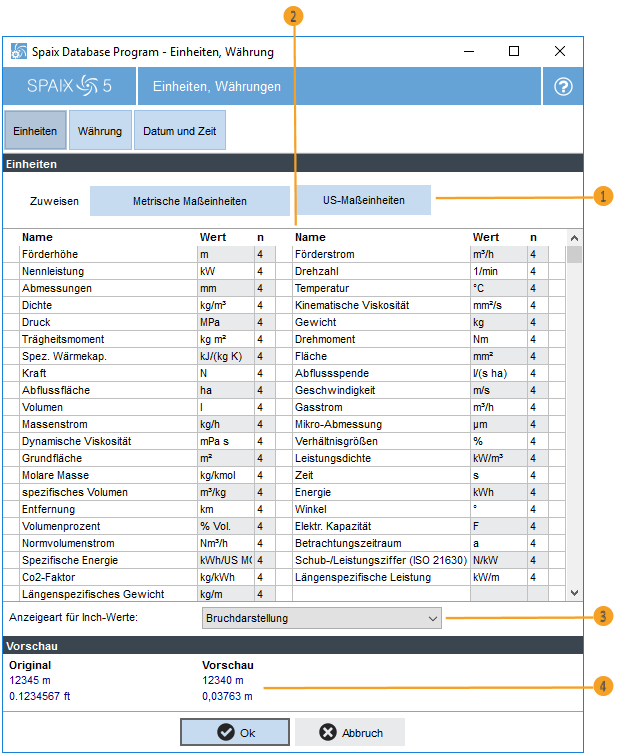Select the 'Kraft' row name

coord(34,373)
